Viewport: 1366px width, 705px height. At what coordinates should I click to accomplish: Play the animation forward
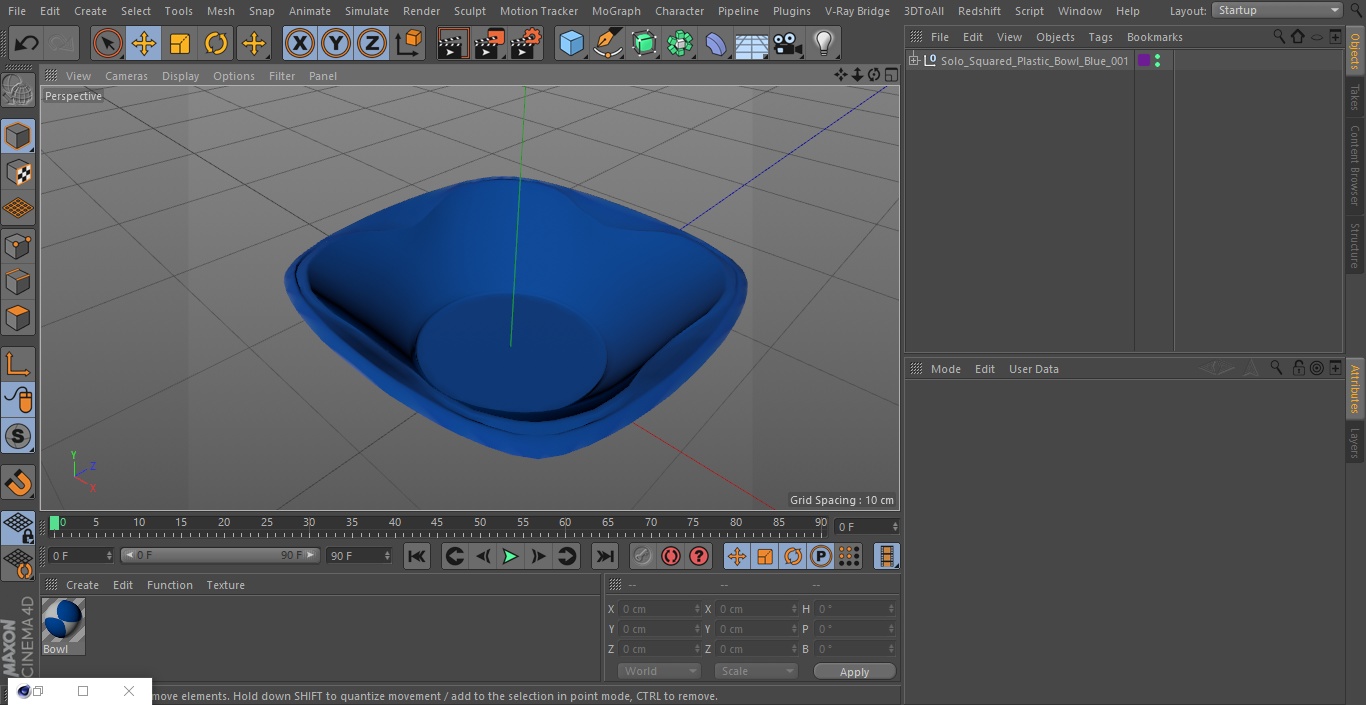click(x=510, y=556)
